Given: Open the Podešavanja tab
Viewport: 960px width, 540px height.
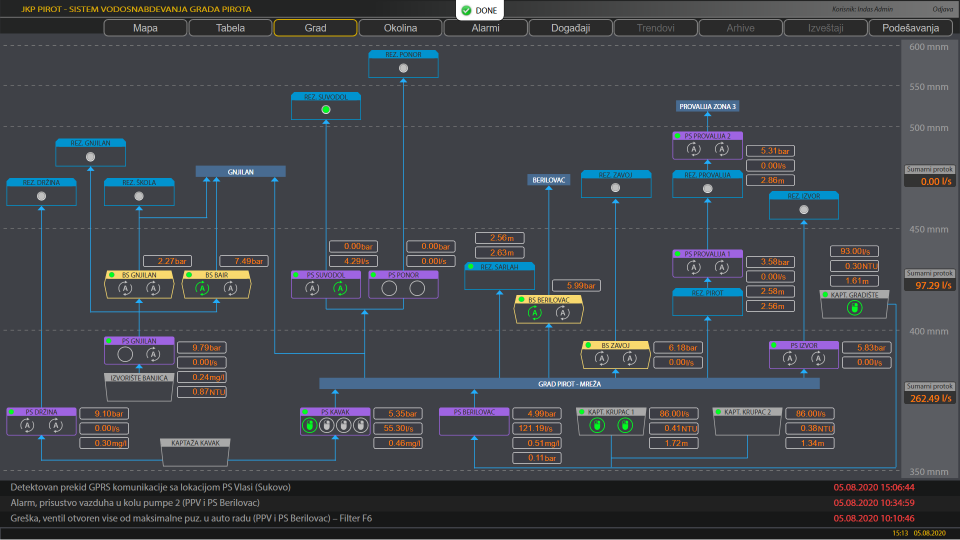Looking at the screenshot, I should coord(910,28).
